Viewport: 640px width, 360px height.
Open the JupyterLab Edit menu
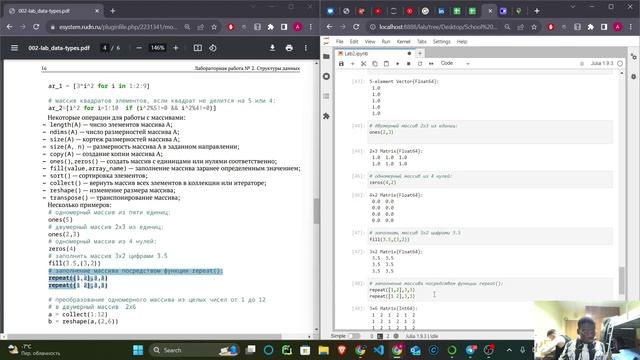tap(354, 42)
